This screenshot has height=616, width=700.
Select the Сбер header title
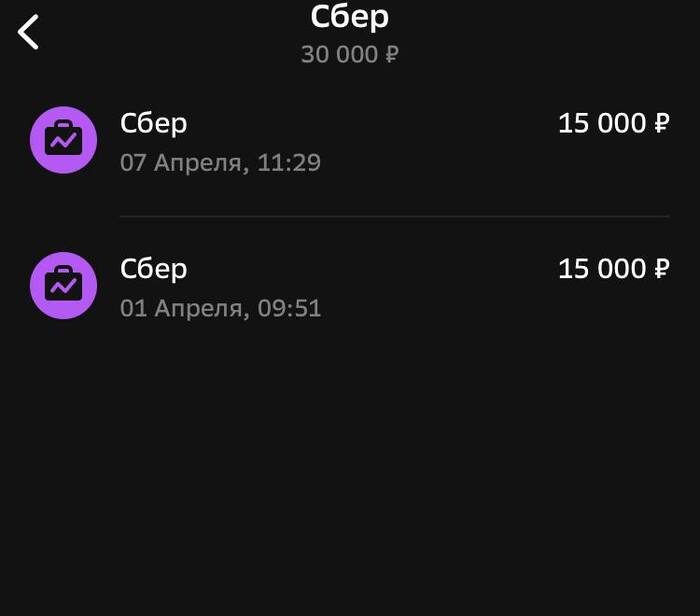[350, 17]
